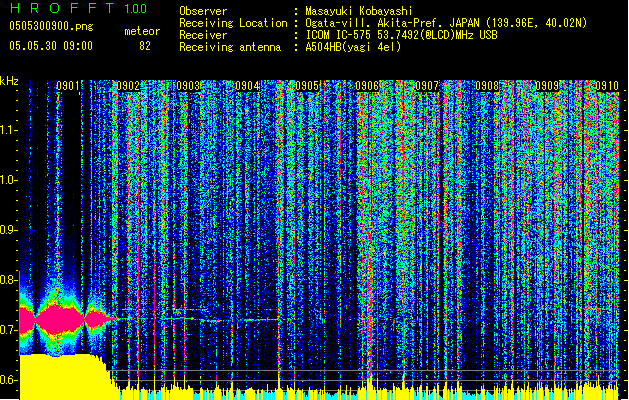629x400 pixels.
Task: Click the Receiving Location field label
Action: 233,23
